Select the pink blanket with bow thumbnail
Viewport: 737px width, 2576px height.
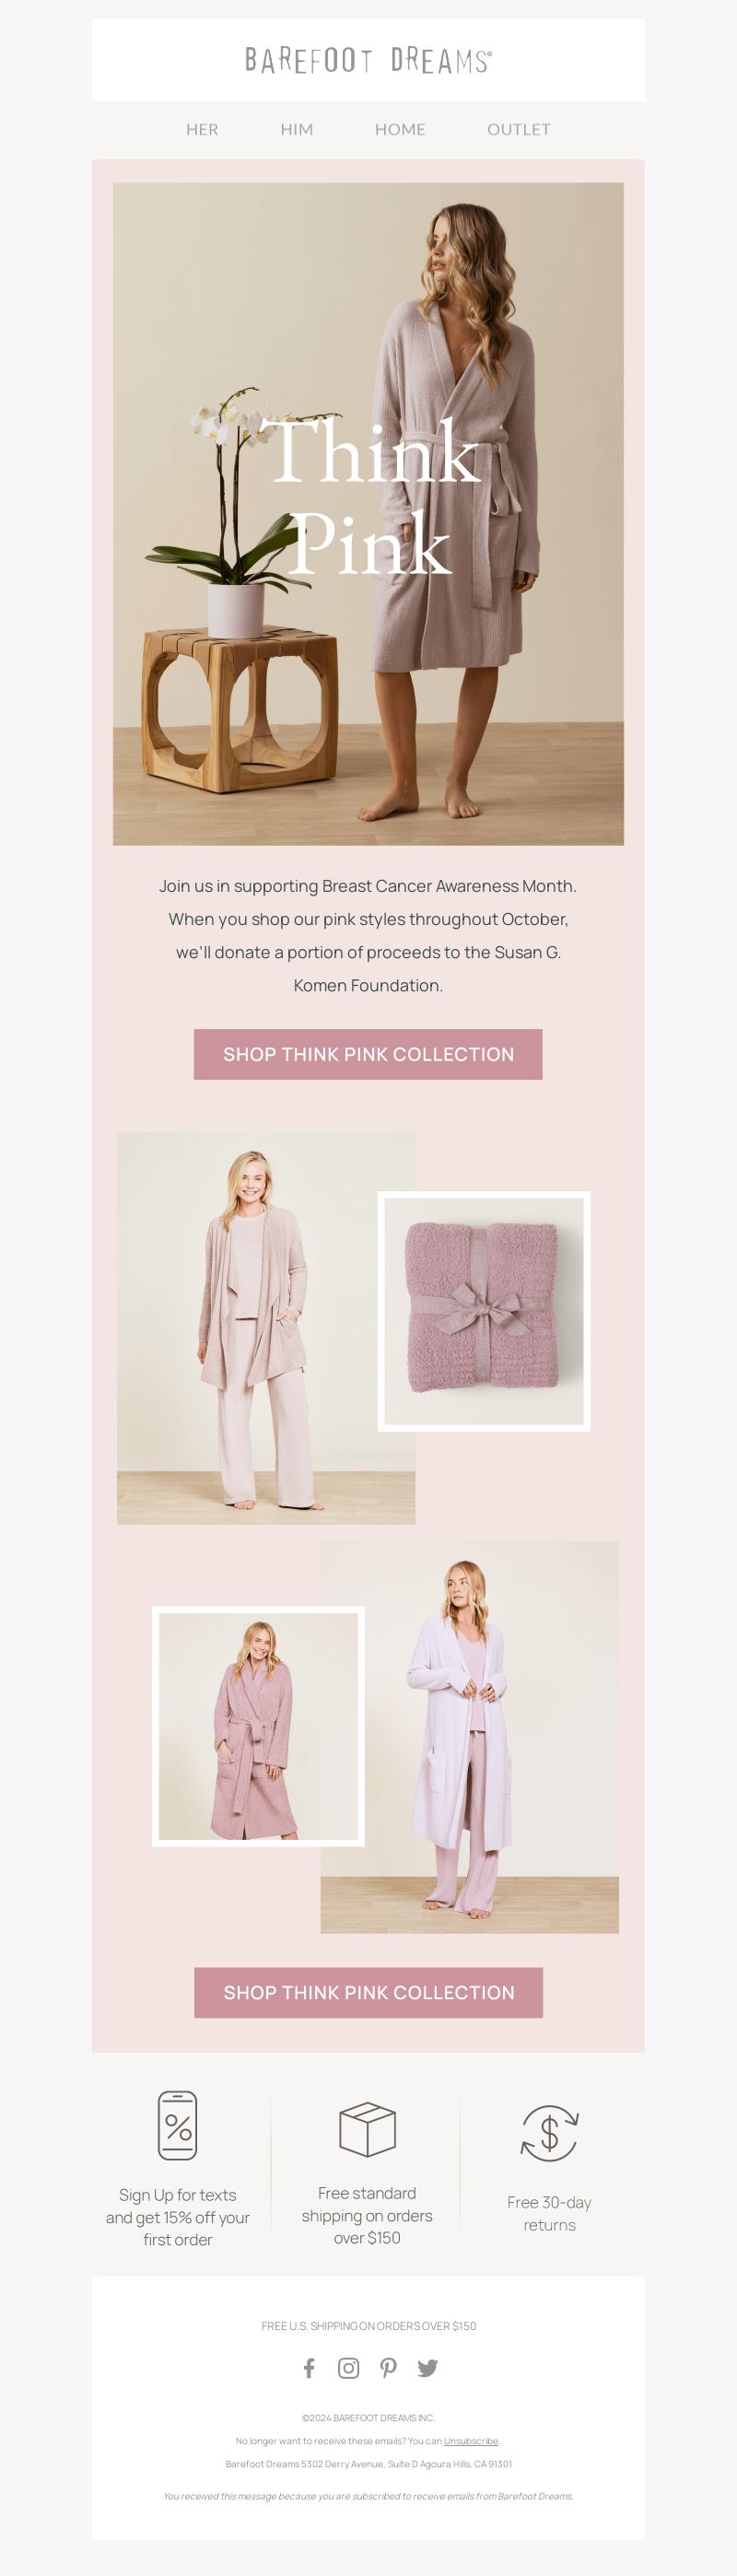484,1311
